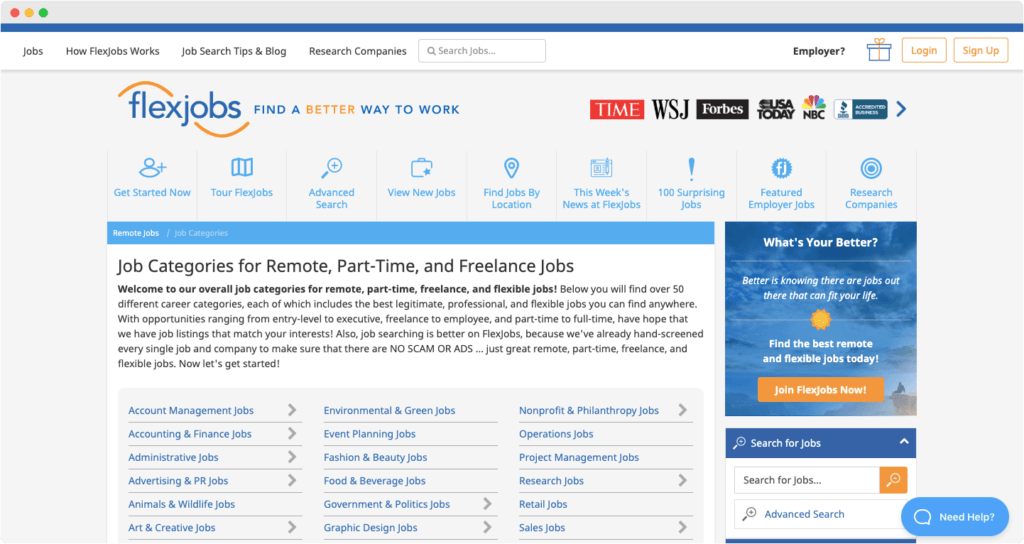Click the Find Jobs By Location pin icon

click(511, 168)
